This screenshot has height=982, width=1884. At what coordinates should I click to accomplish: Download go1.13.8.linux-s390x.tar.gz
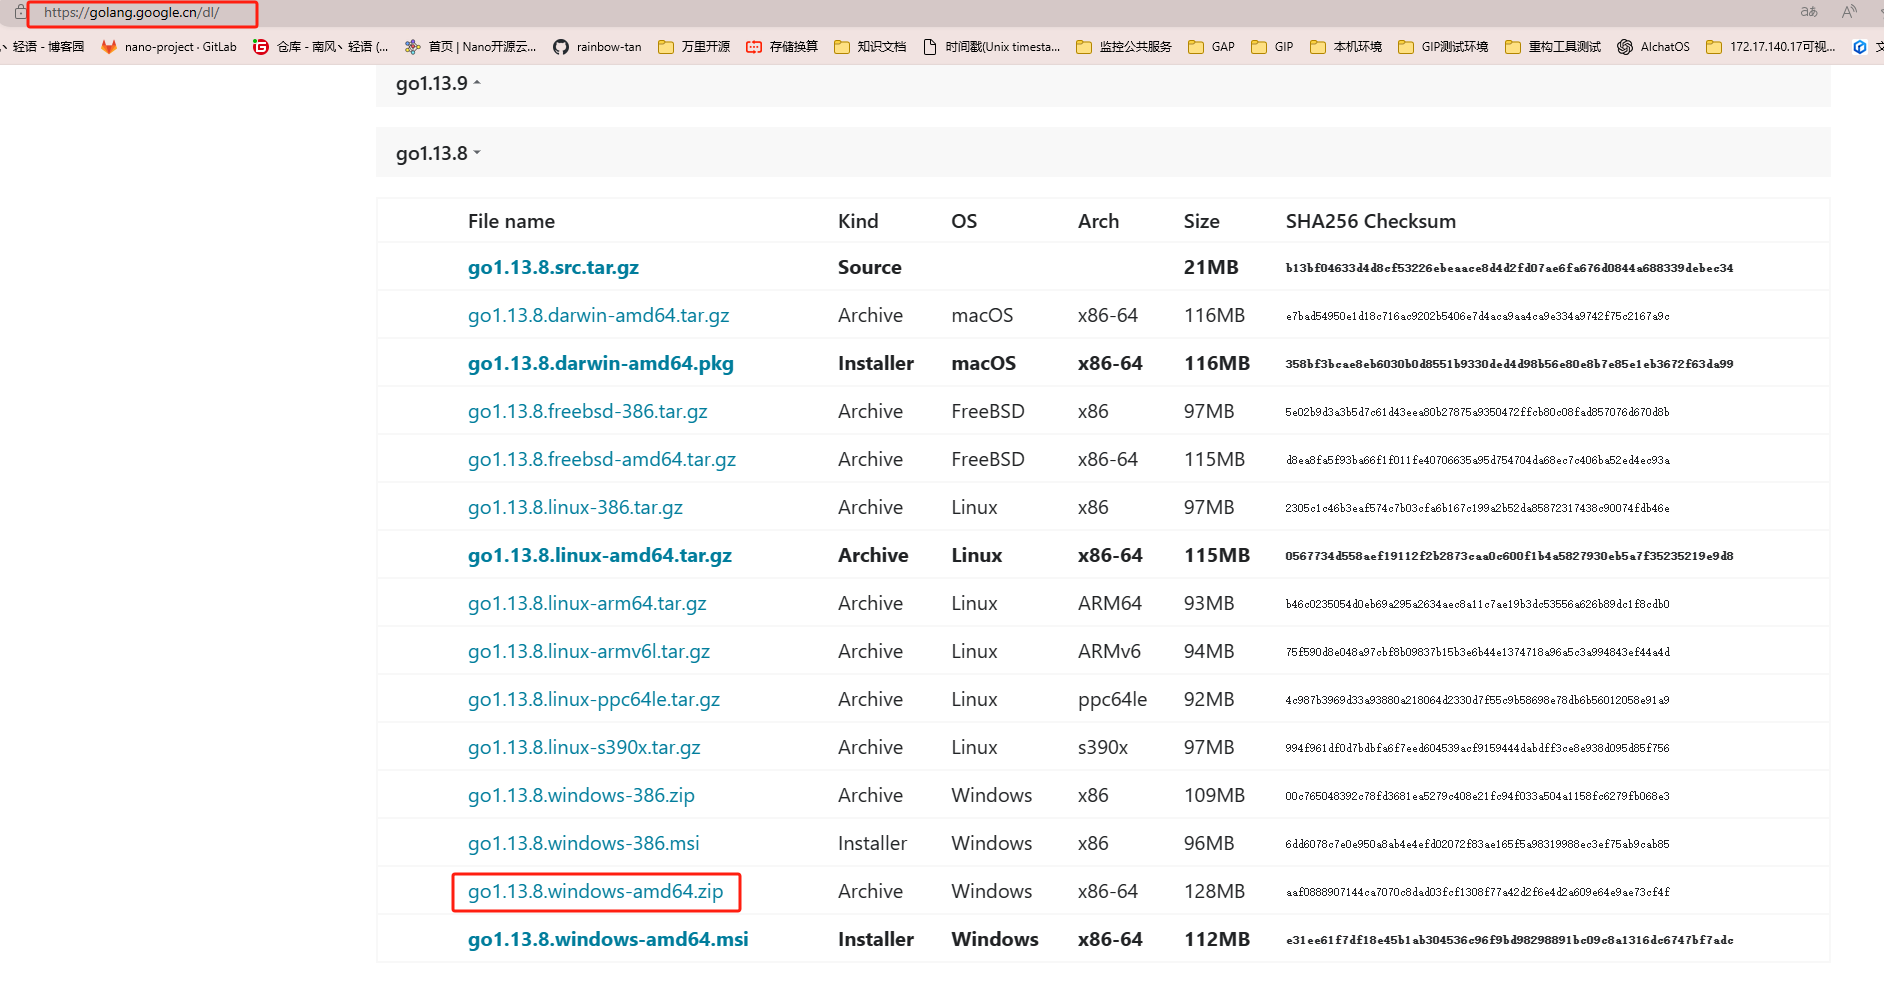pyautogui.click(x=584, y=747)
